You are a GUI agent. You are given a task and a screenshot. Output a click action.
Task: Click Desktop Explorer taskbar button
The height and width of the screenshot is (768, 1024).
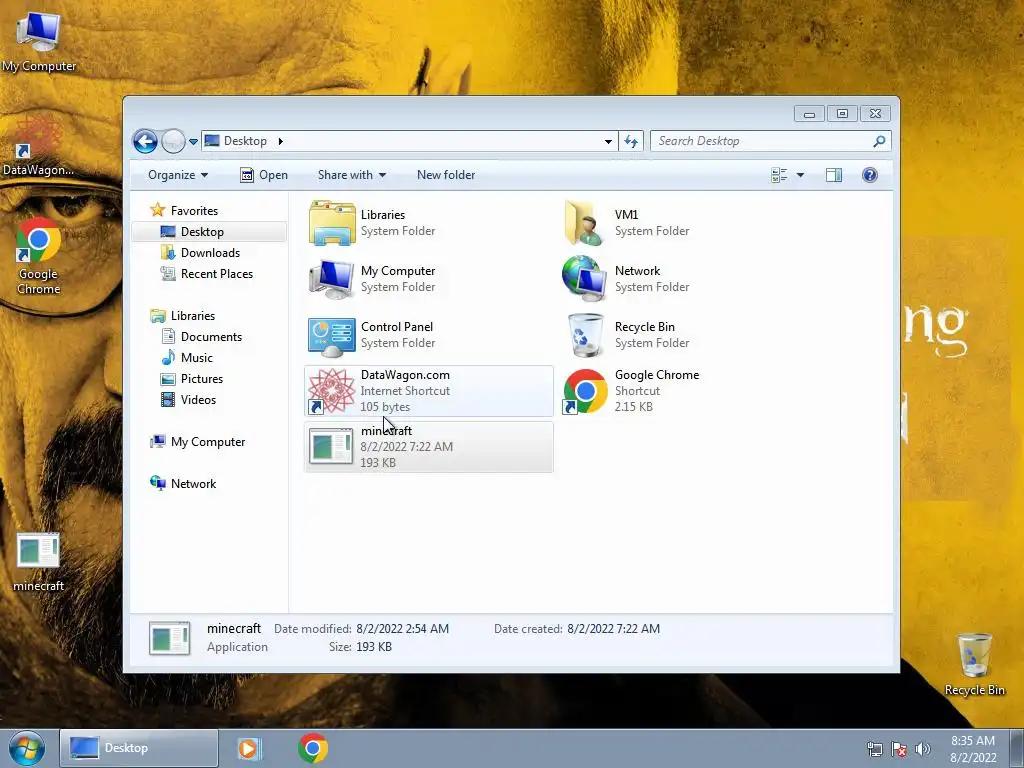pos(138,748)
